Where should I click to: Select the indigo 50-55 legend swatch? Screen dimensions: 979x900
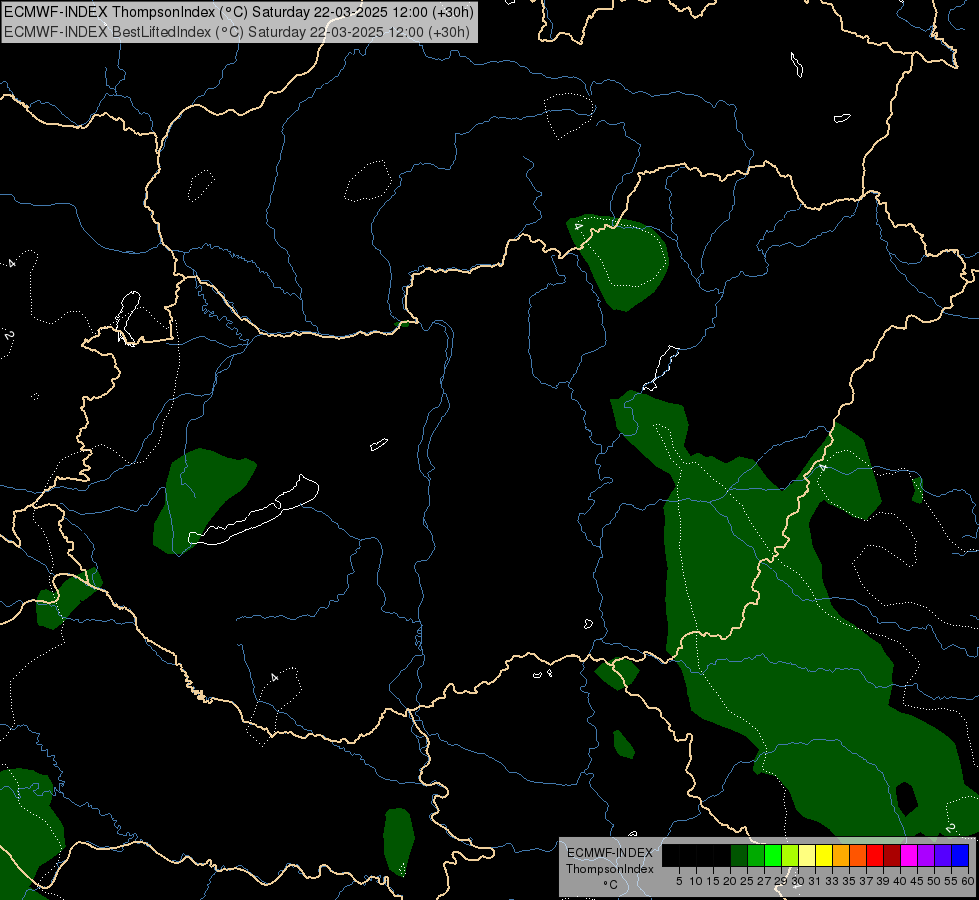[x=943, y=855]
